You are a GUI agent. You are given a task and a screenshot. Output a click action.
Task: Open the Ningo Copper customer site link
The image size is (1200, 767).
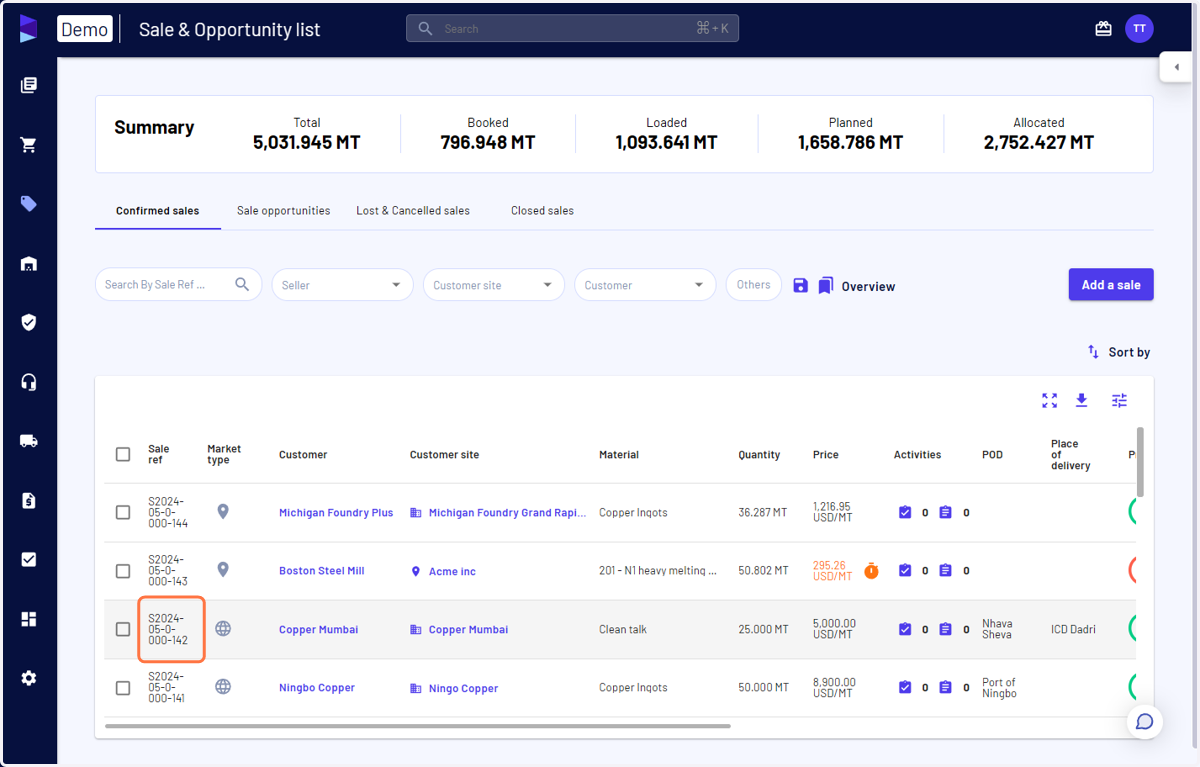pos(463,689)
